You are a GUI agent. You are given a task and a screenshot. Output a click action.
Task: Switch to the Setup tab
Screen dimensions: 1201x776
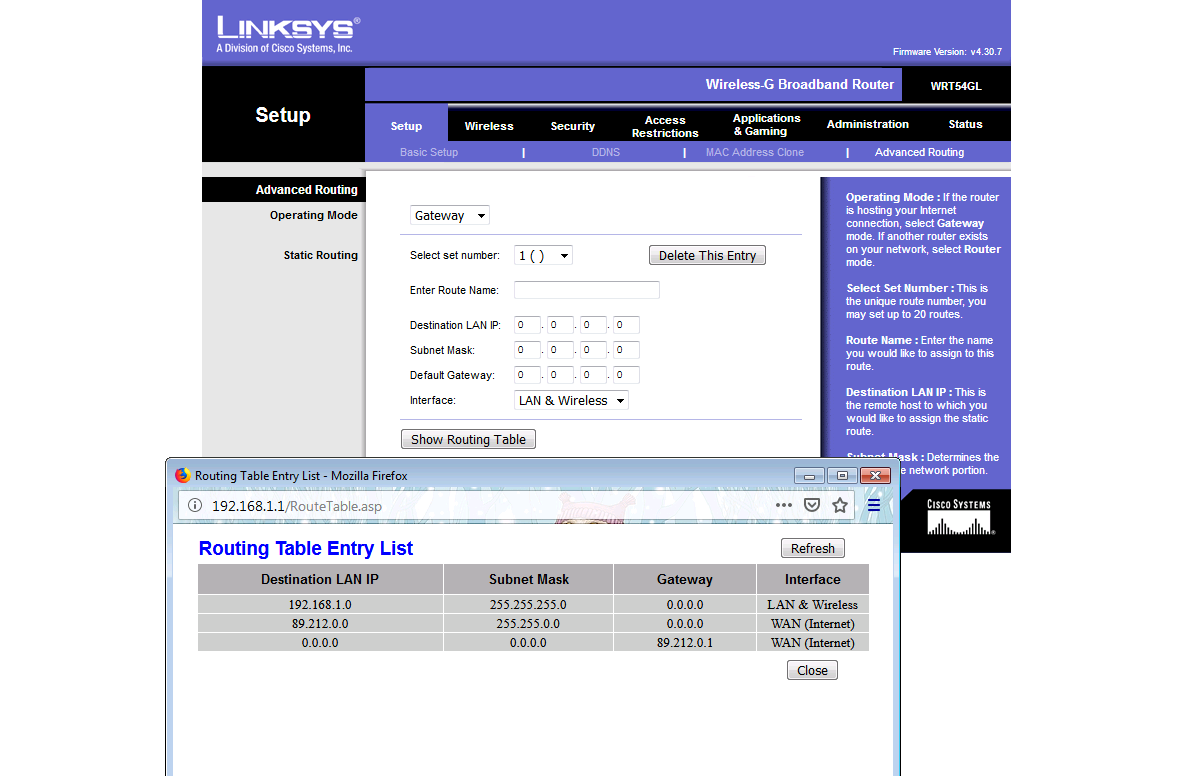(x=406, y=126)
